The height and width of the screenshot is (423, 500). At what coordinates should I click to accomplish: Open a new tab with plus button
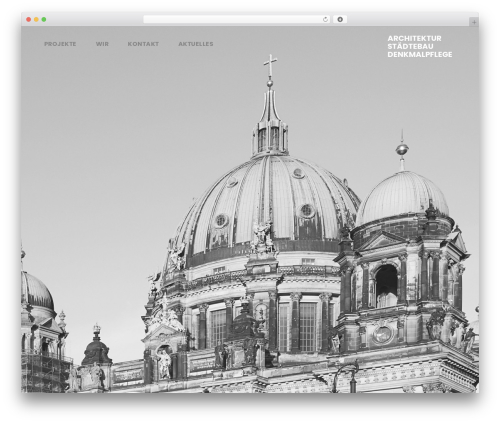click(474, 22)
